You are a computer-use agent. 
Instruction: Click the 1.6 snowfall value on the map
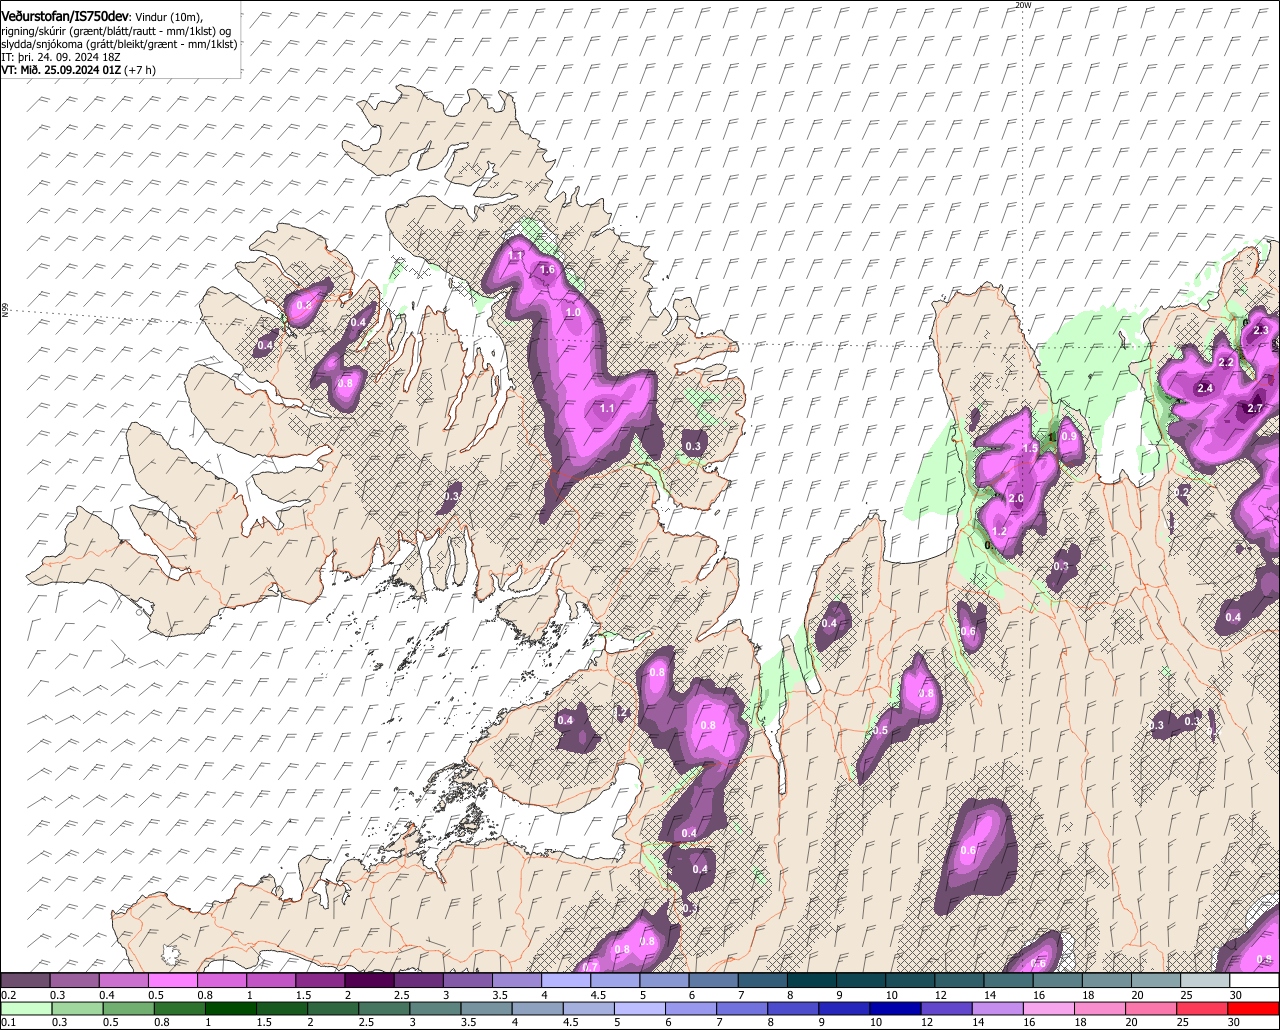547,270
